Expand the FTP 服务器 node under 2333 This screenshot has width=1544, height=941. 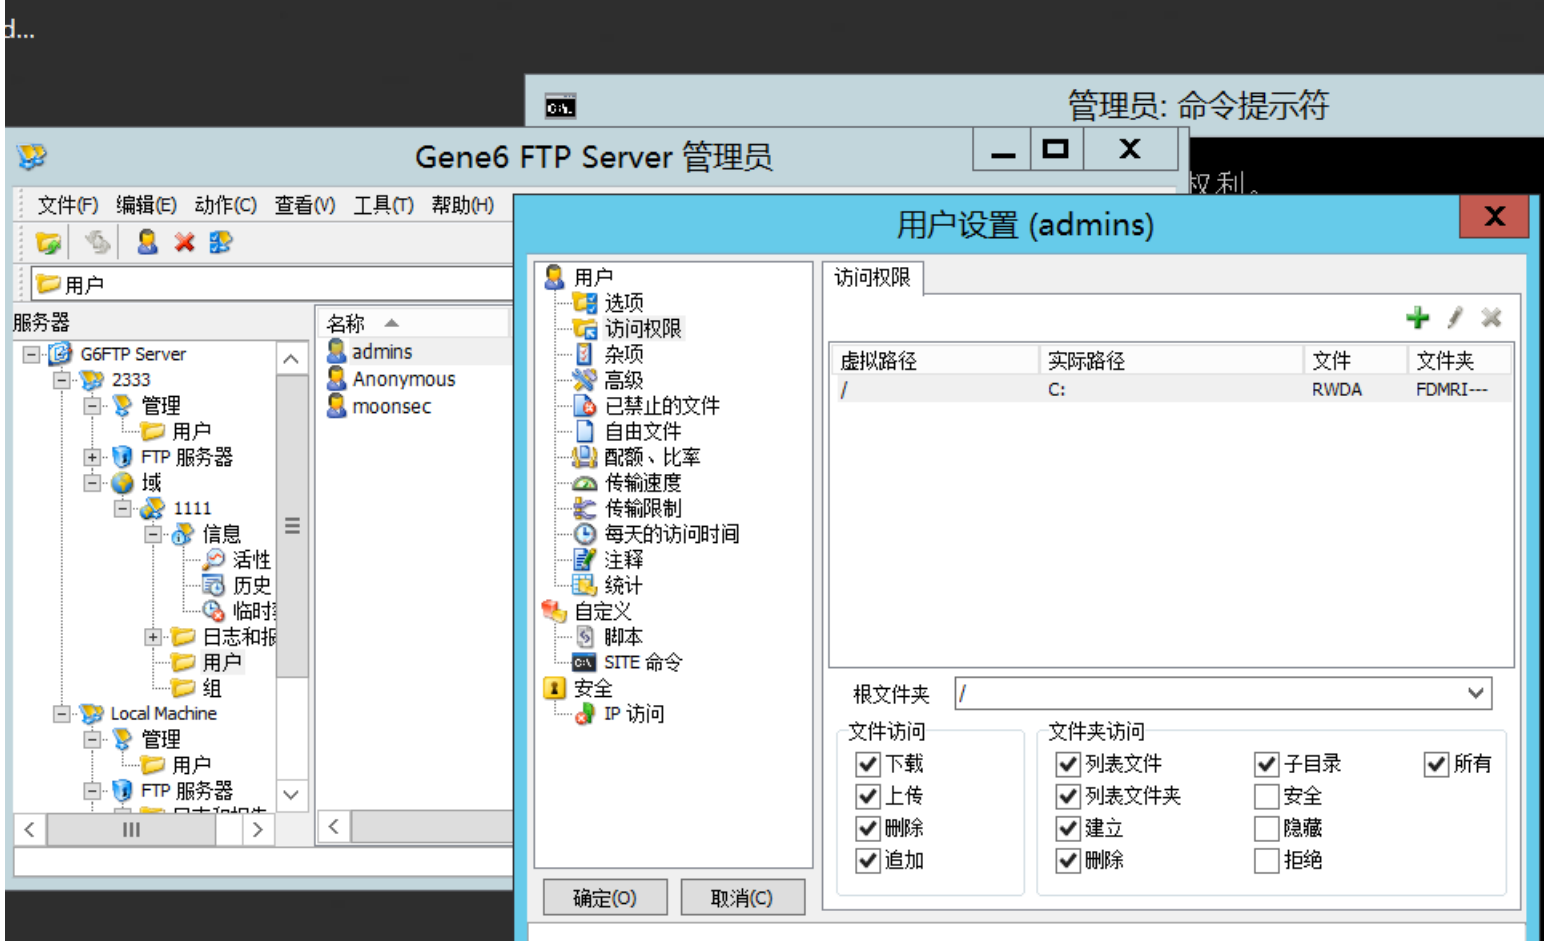click(x=92, y=457)
